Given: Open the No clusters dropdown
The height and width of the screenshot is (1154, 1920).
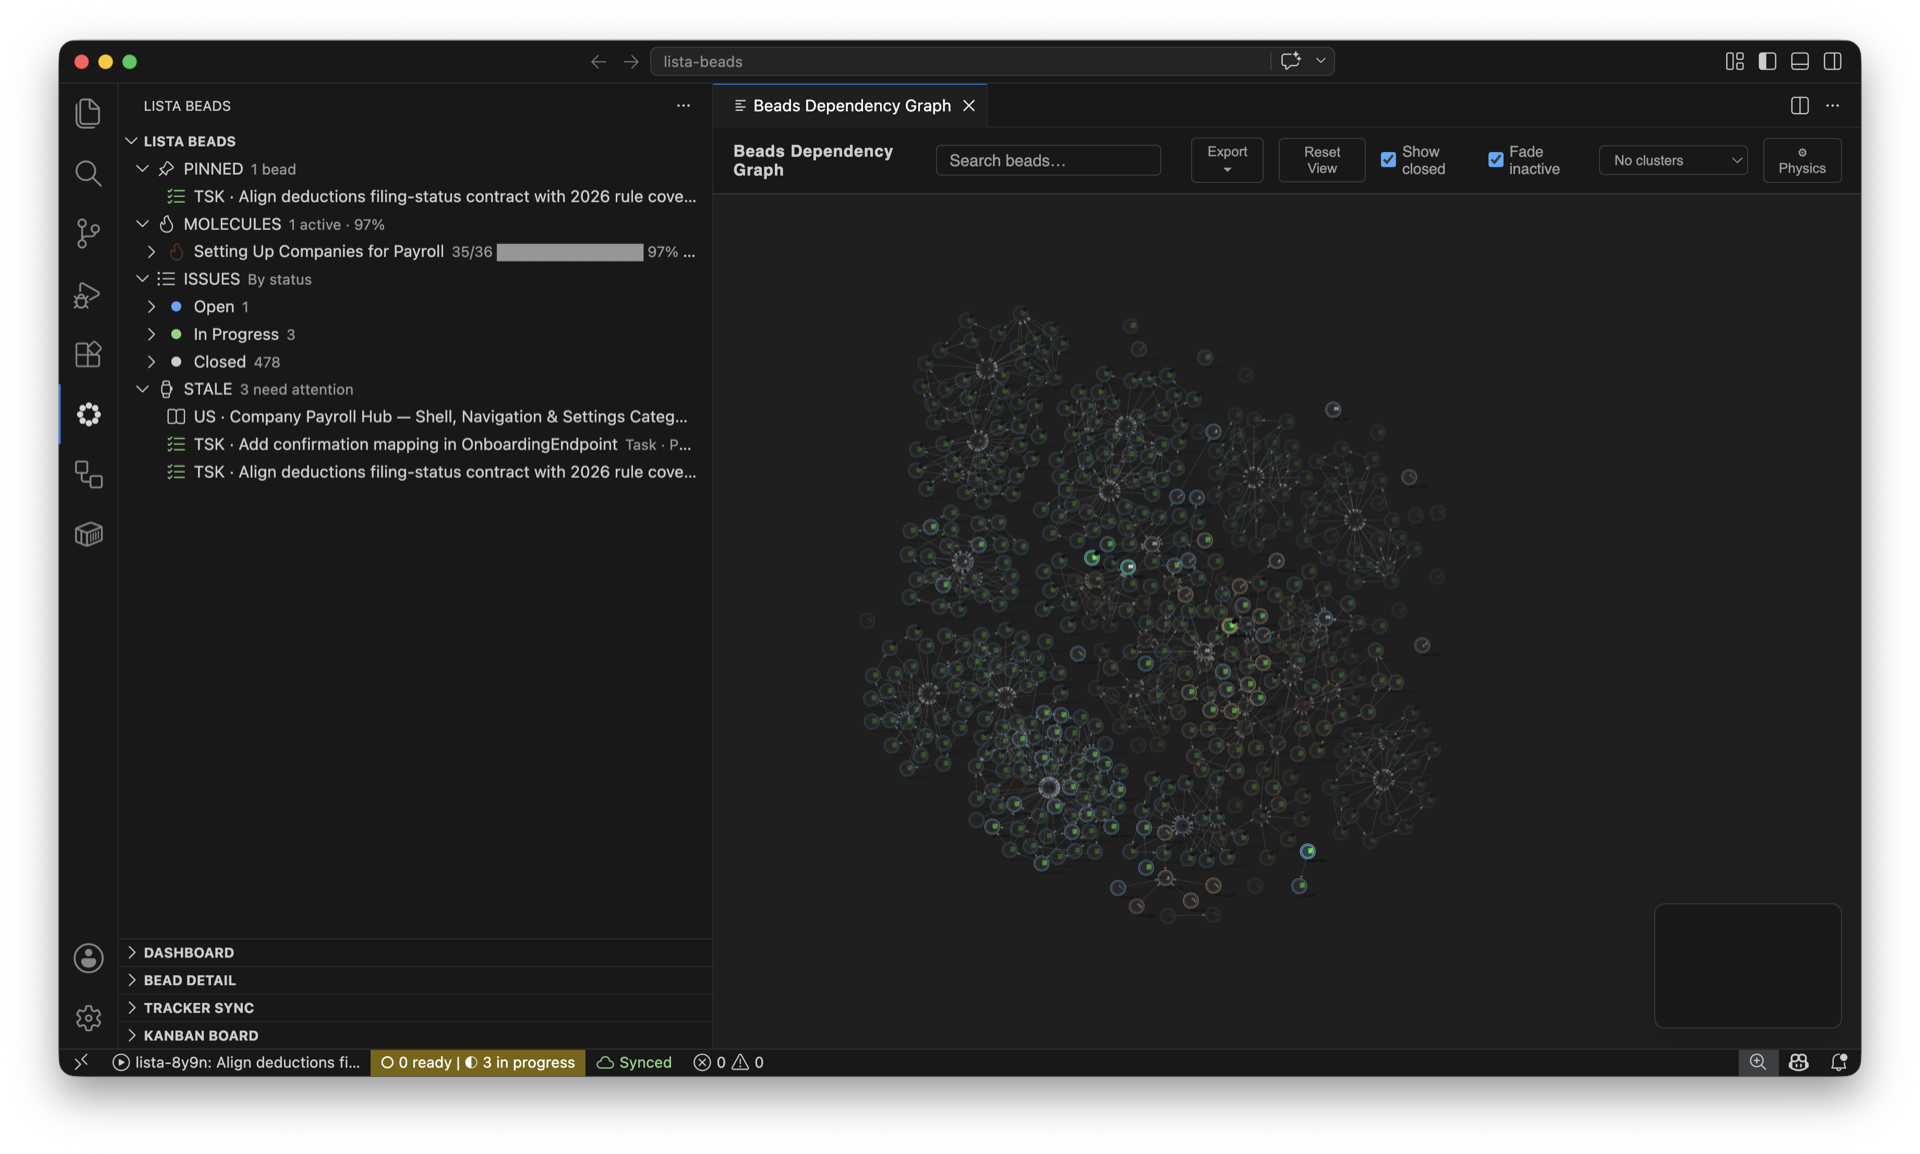Looking at the screenshot, I should click(1673, 160).
